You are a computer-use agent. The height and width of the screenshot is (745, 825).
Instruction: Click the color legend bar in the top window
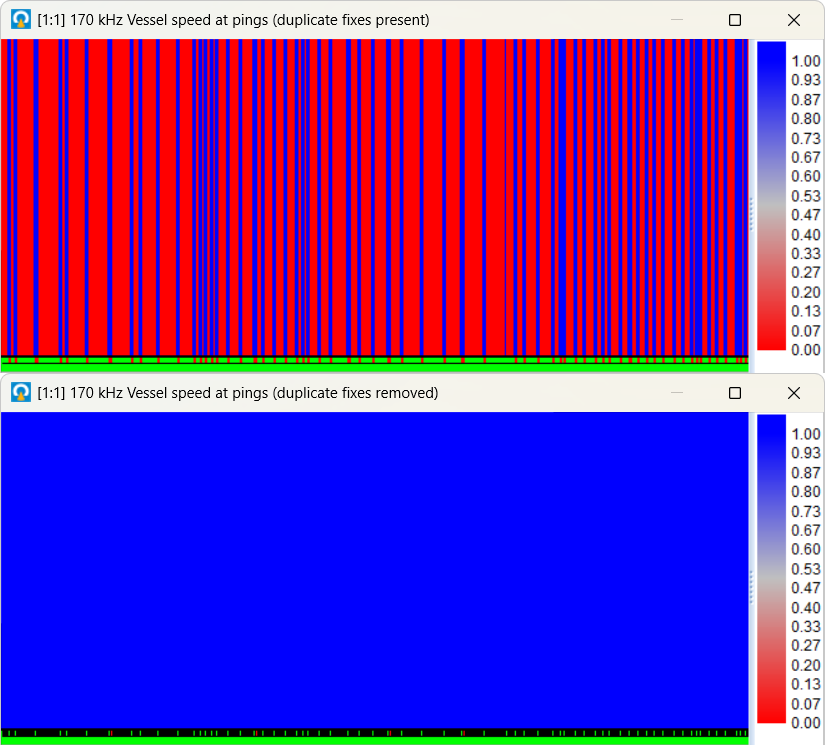point(771,196)
